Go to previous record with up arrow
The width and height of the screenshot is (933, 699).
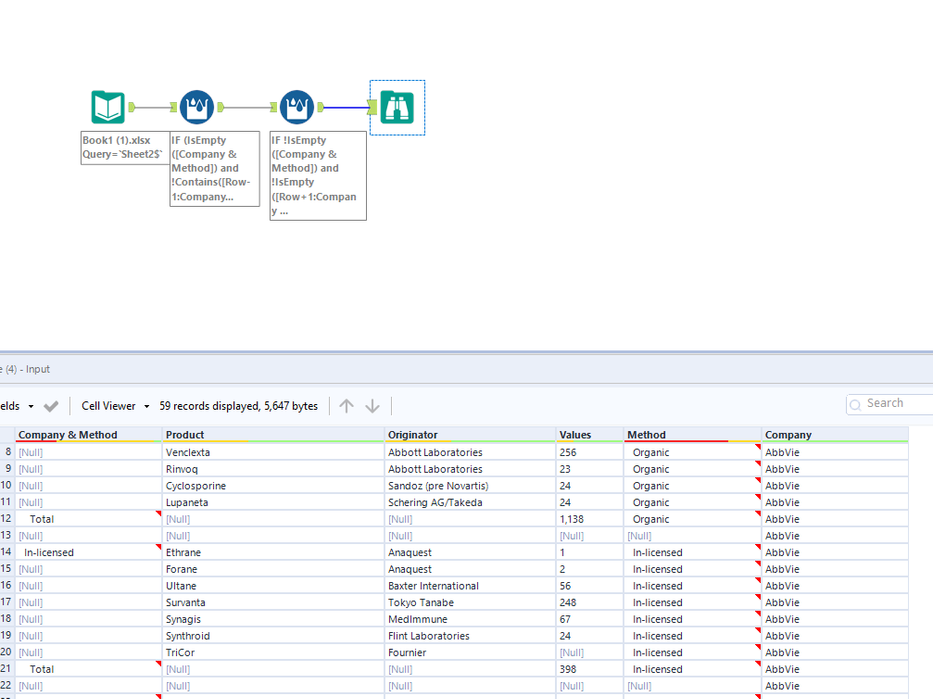(346, 406)
